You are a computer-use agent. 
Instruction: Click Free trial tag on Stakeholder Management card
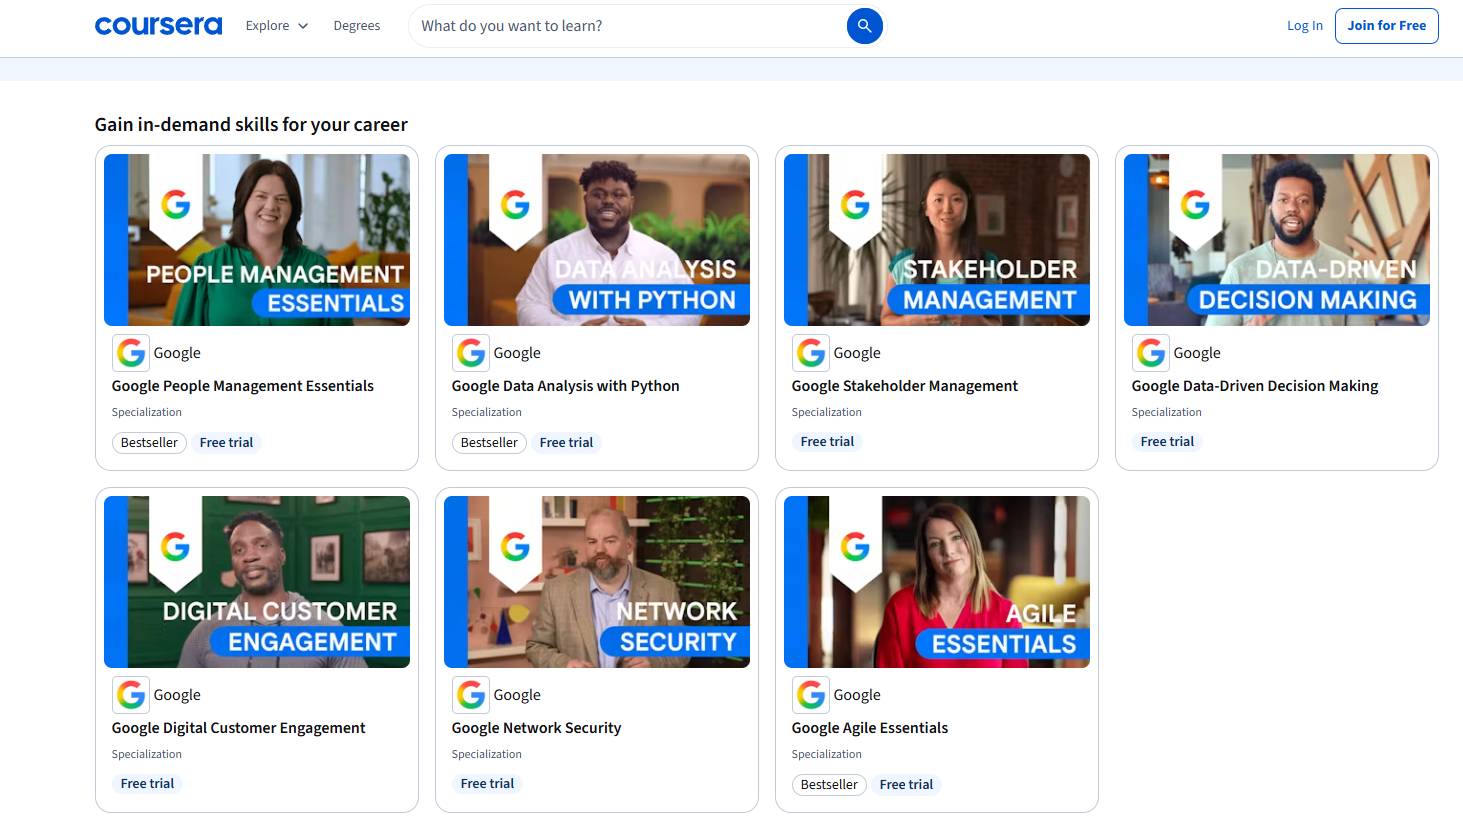pos(827,442)
